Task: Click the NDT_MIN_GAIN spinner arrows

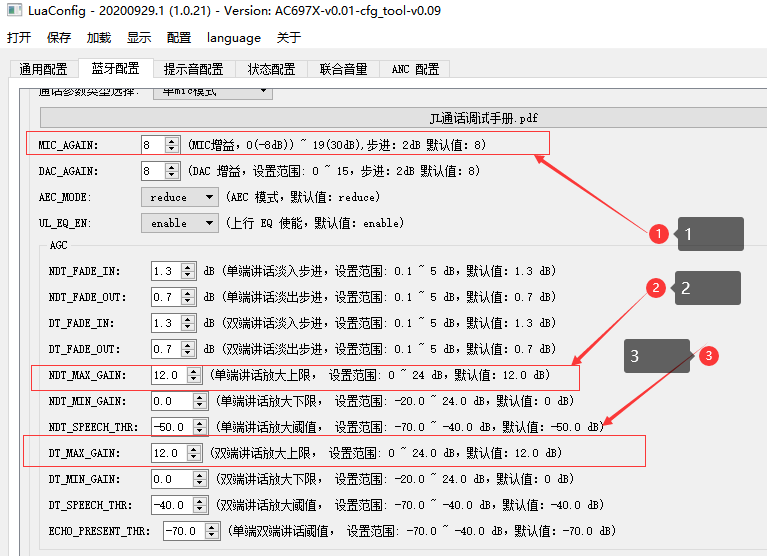Action: click(x=200, y=401)
